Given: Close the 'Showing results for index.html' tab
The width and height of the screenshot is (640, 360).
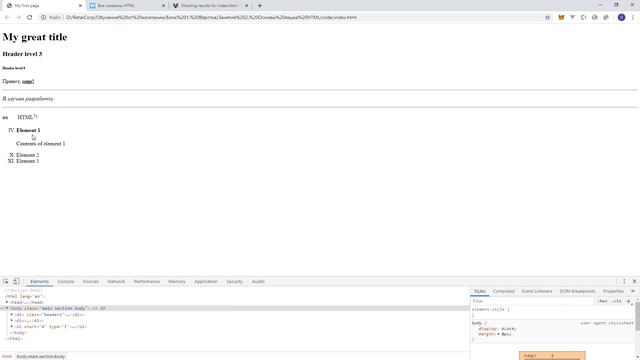Looking at the screenshot, I should click(x=246, y=6).
